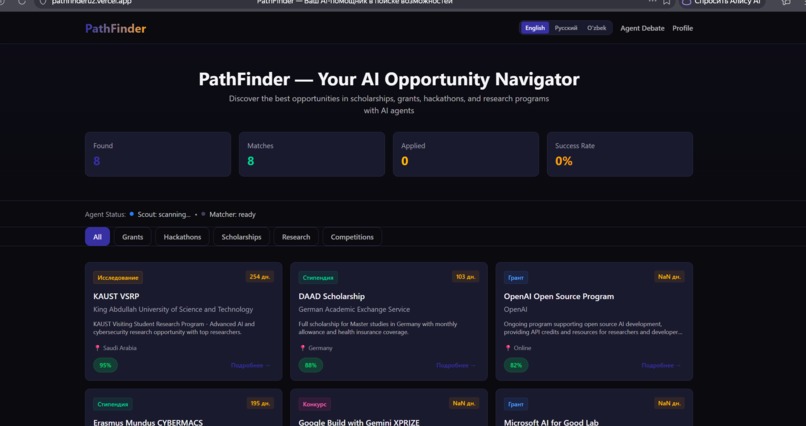Viewport: 806px width, 426px height.
Task: Click the Исследование tag on KAUST VSRP card
Action: pyautogui.click(x=118, y=277)
